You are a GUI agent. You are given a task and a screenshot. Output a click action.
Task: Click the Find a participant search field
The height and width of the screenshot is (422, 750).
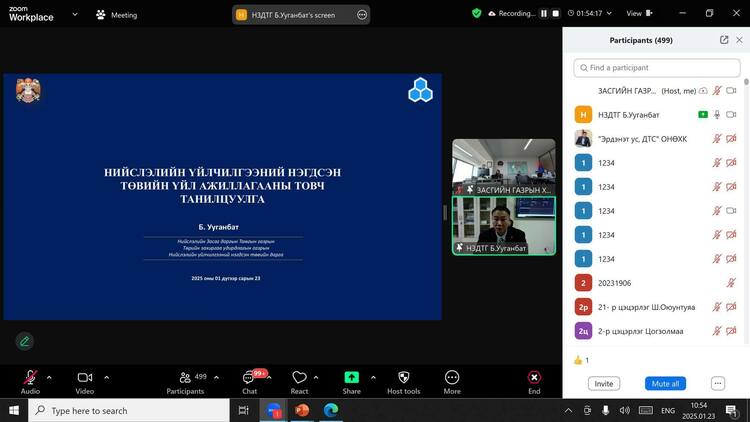coord(657,68)
